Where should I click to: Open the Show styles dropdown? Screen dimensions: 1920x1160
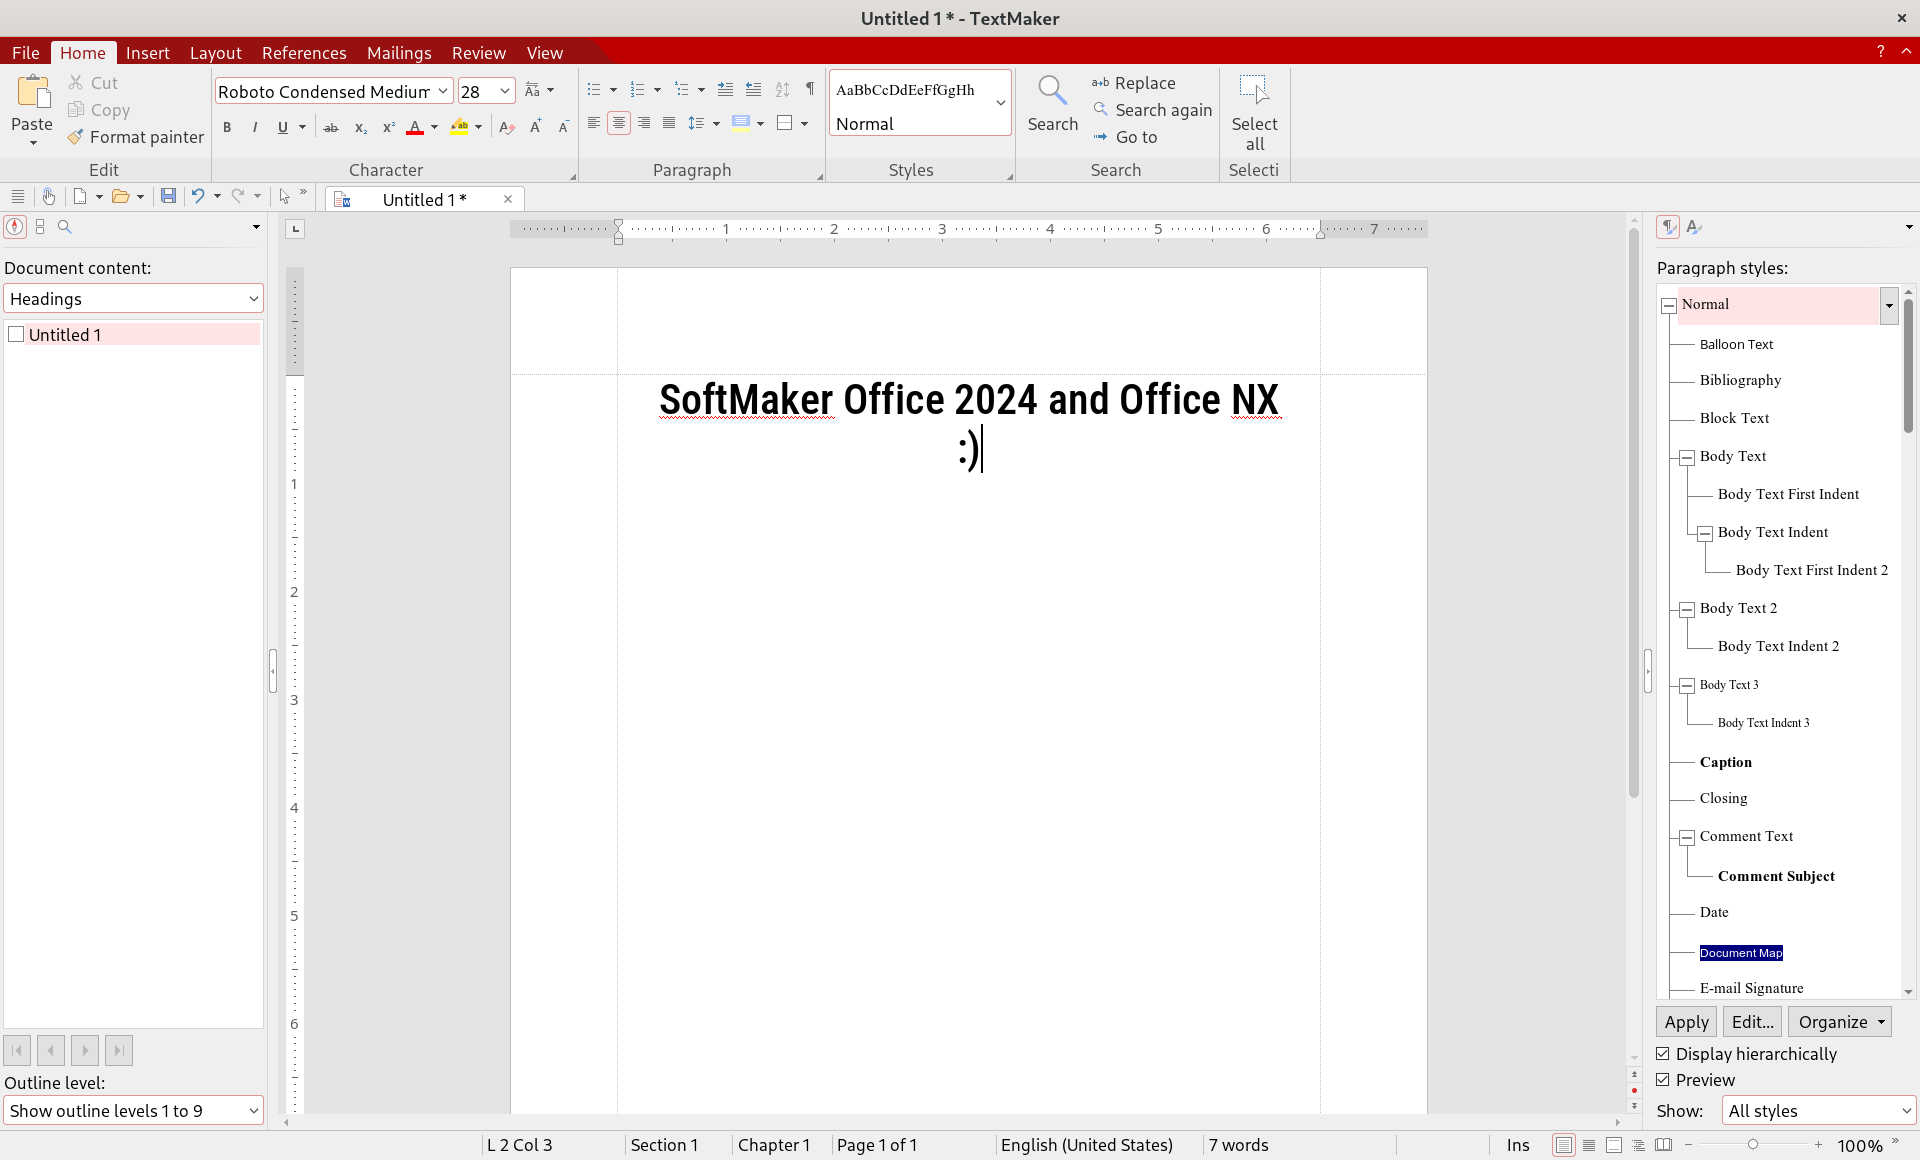click(1808, 1111)
